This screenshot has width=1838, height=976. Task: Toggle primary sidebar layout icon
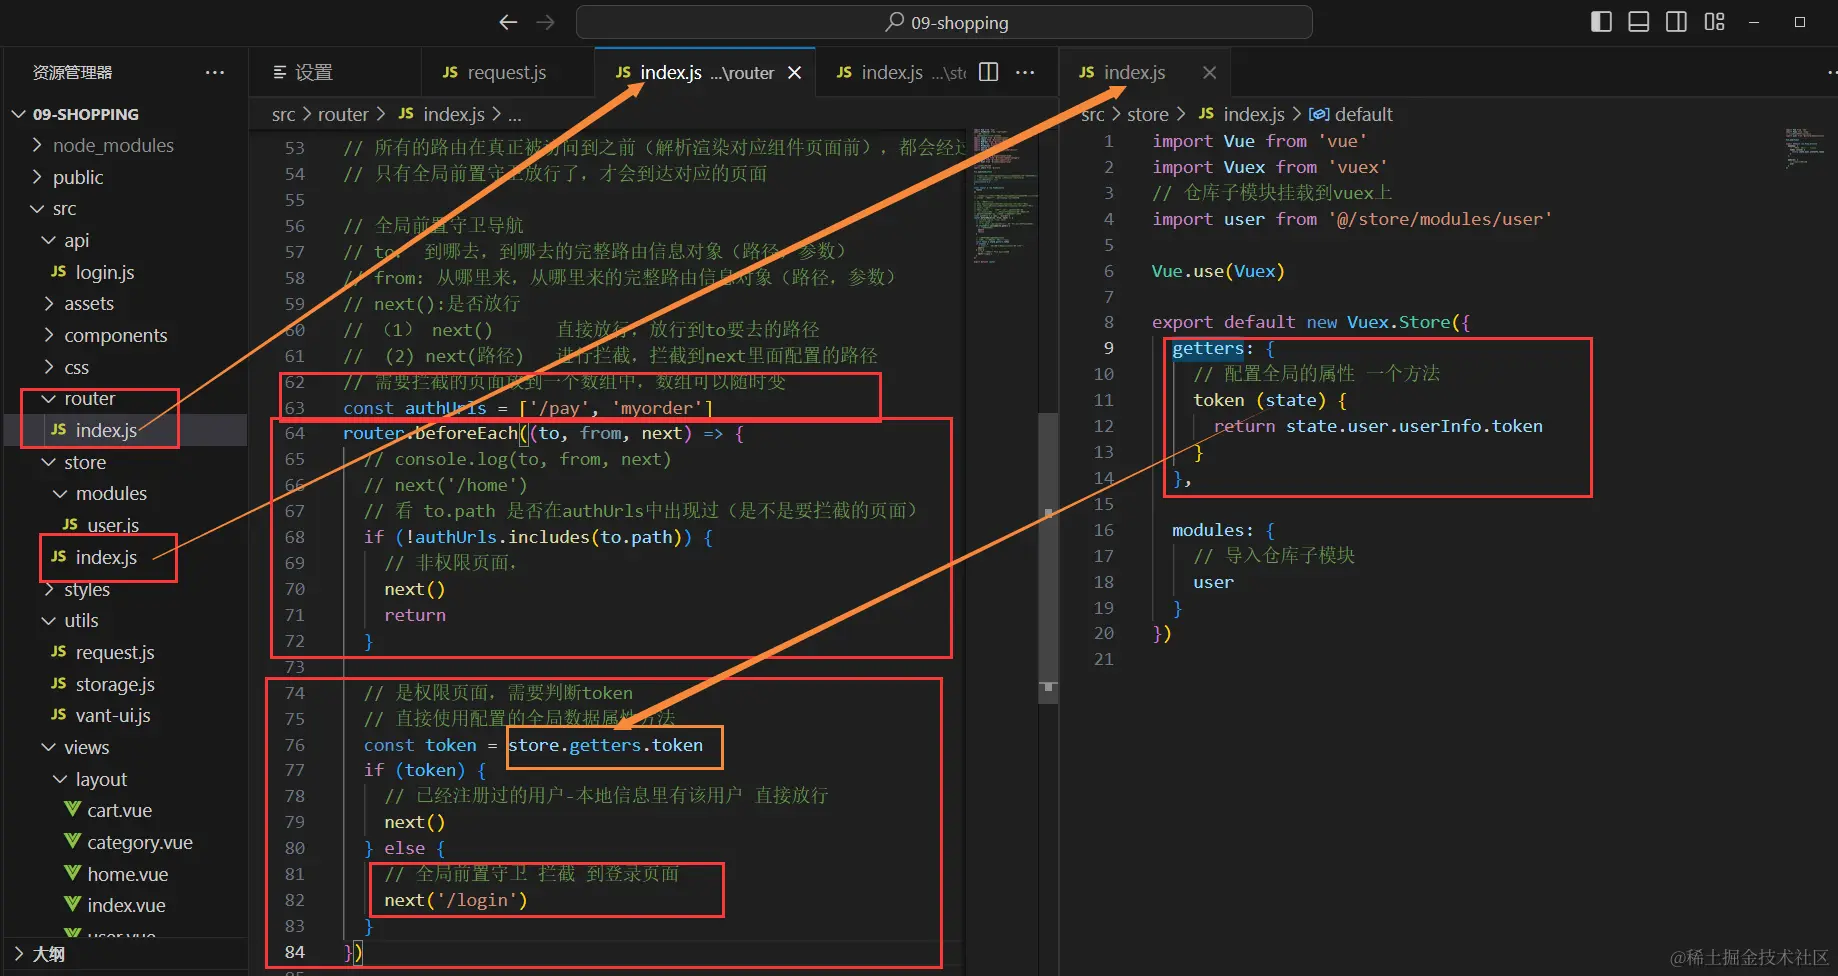[x=1601, y=22]
